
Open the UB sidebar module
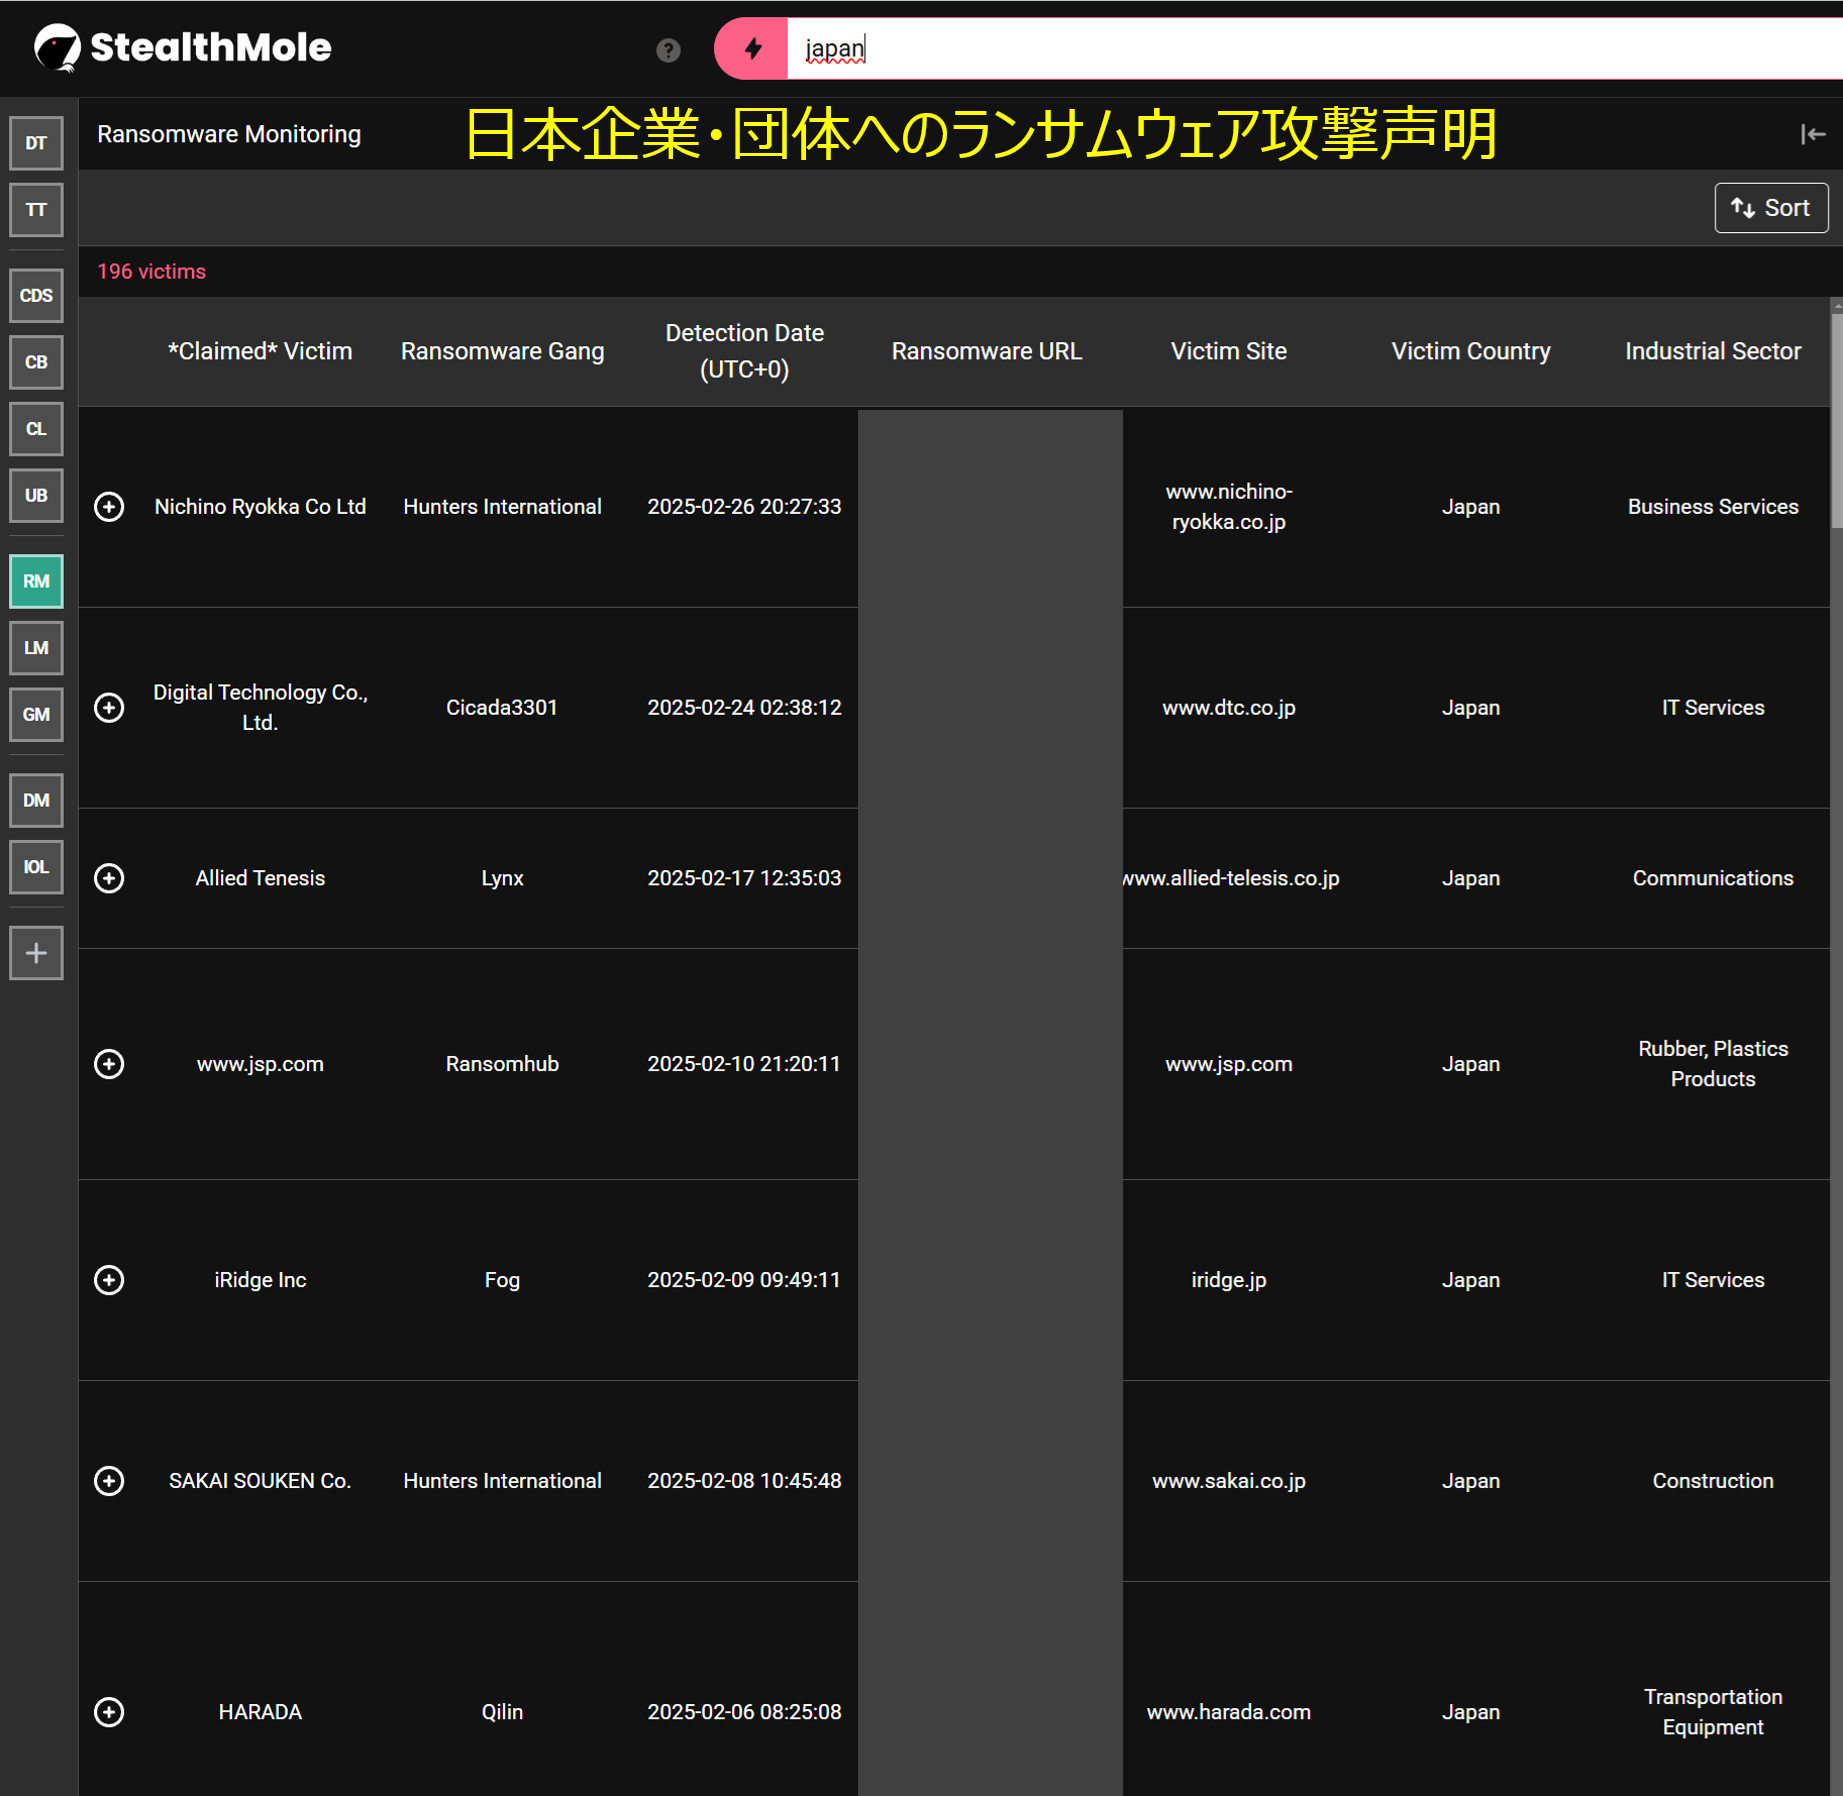tap(36, 496)
